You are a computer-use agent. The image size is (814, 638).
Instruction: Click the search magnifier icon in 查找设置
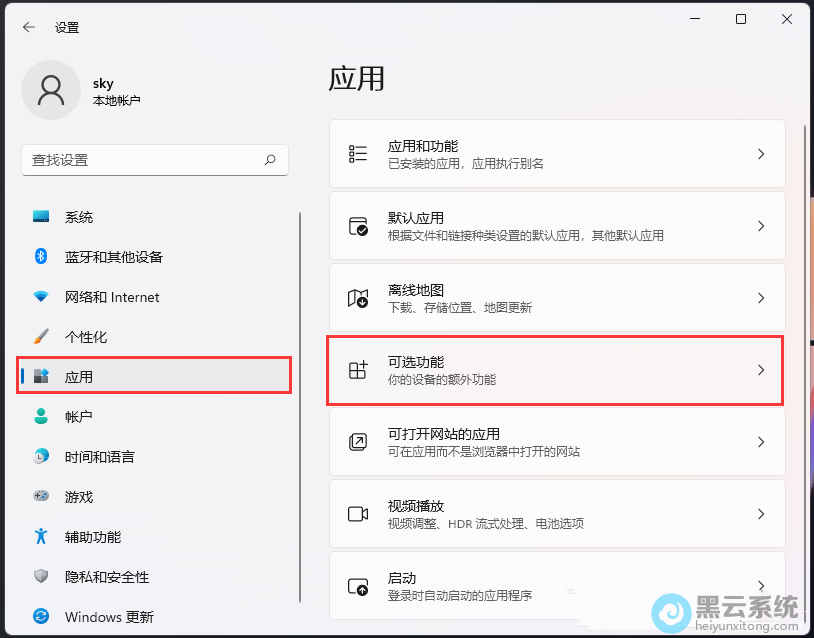pos(270,160)
